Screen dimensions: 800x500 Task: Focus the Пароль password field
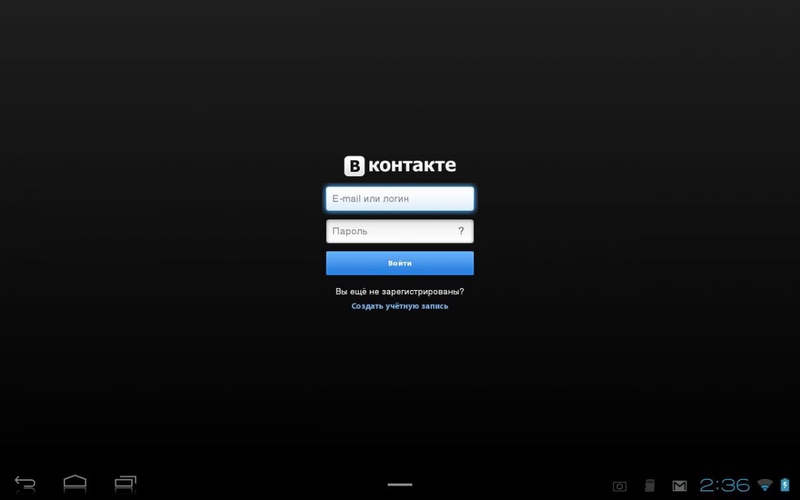[x=390, y=231]
